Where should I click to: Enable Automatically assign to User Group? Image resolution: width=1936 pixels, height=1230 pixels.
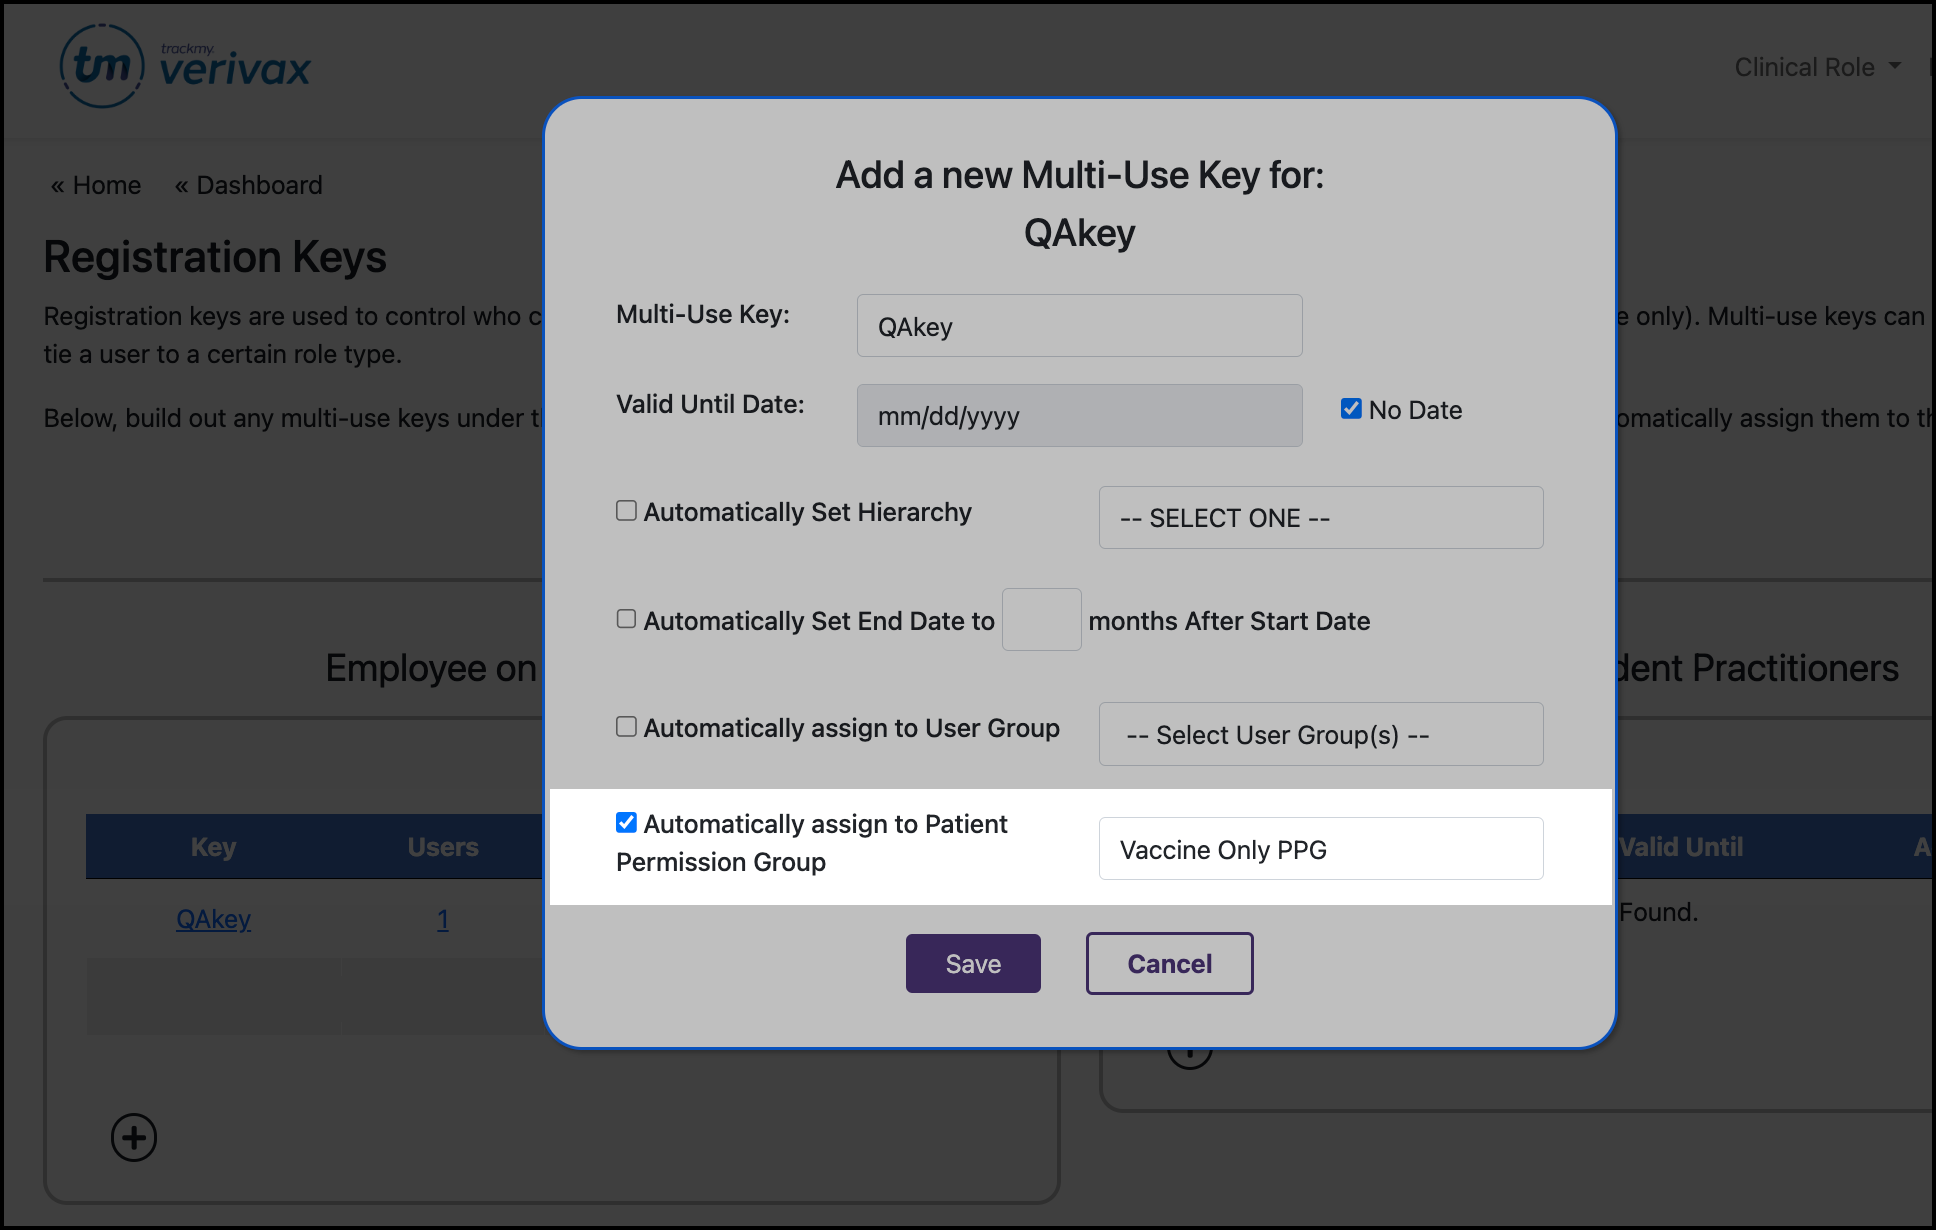tap(626, 726)
